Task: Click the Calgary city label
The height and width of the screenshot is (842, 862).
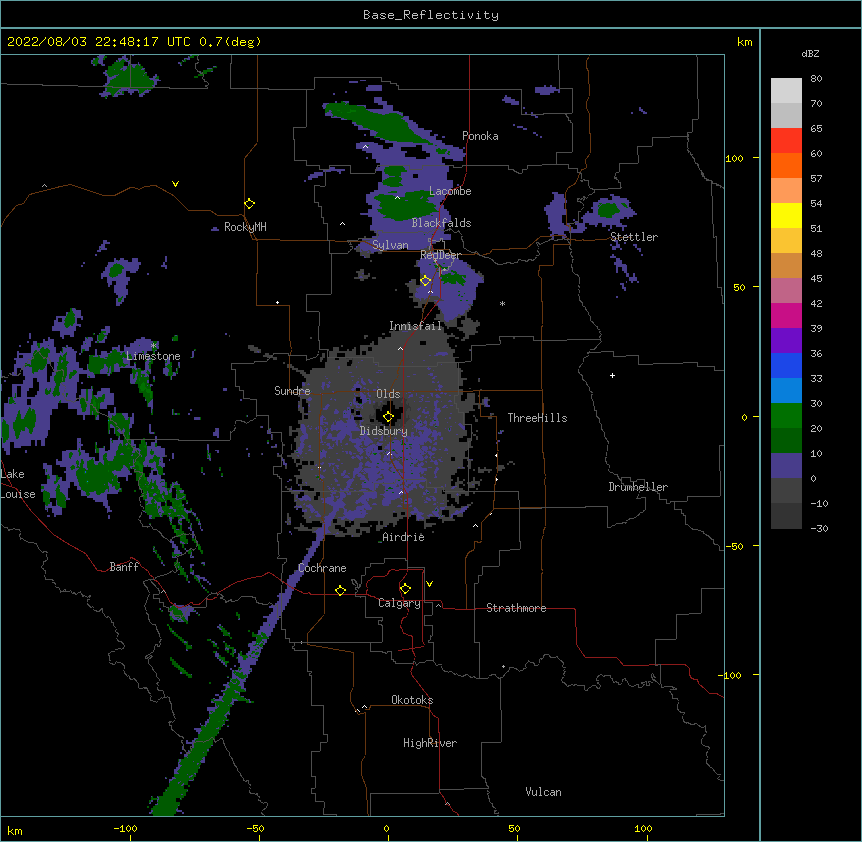Action: coord(399,603)
